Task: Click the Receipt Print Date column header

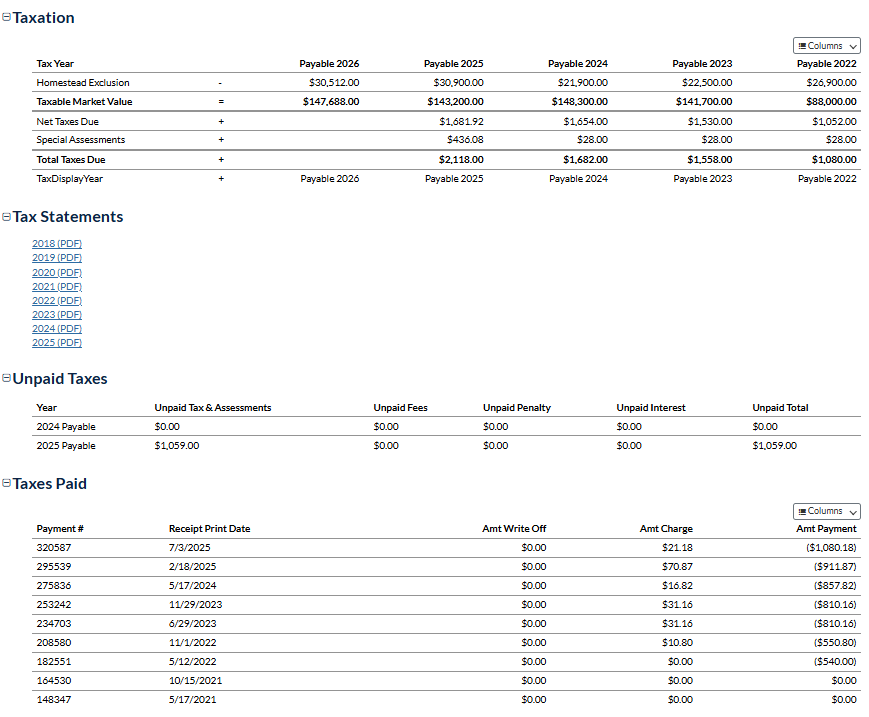Action: [209, 529]
